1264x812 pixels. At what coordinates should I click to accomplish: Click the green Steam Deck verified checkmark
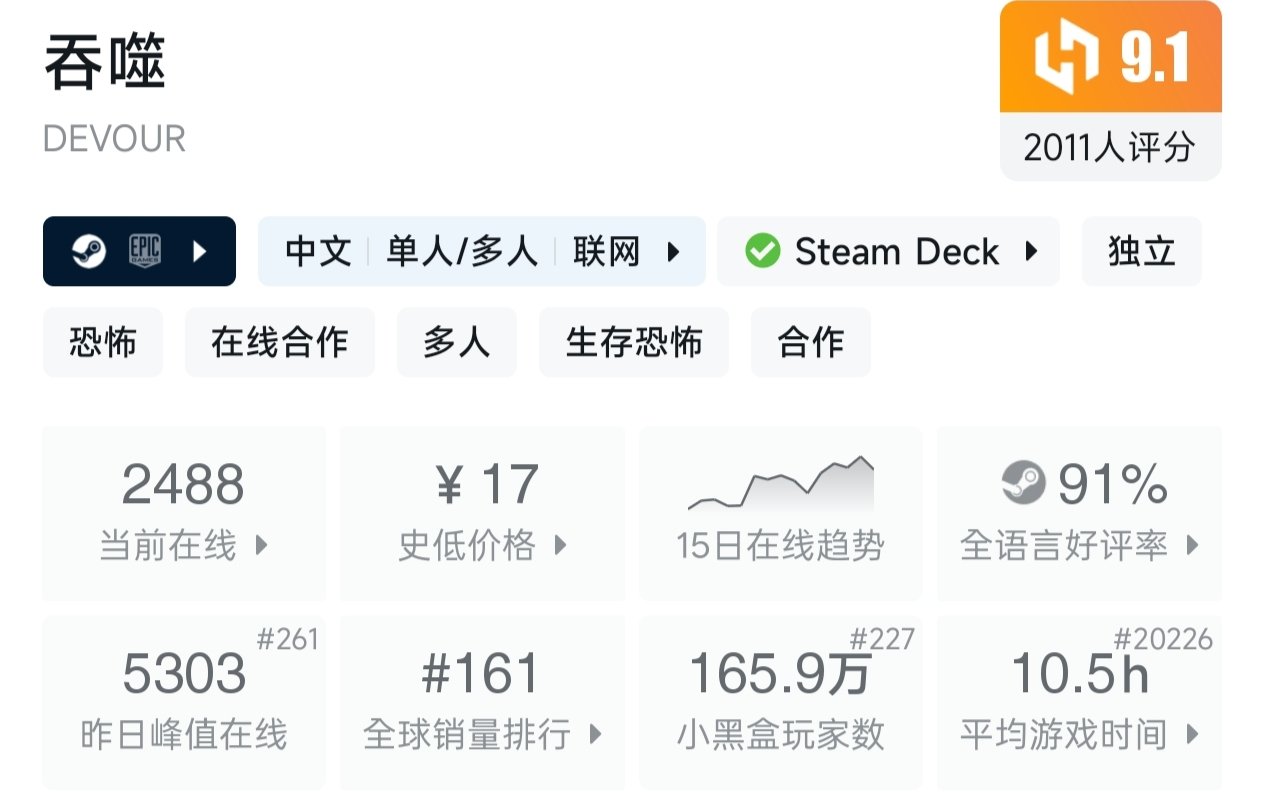763,251
